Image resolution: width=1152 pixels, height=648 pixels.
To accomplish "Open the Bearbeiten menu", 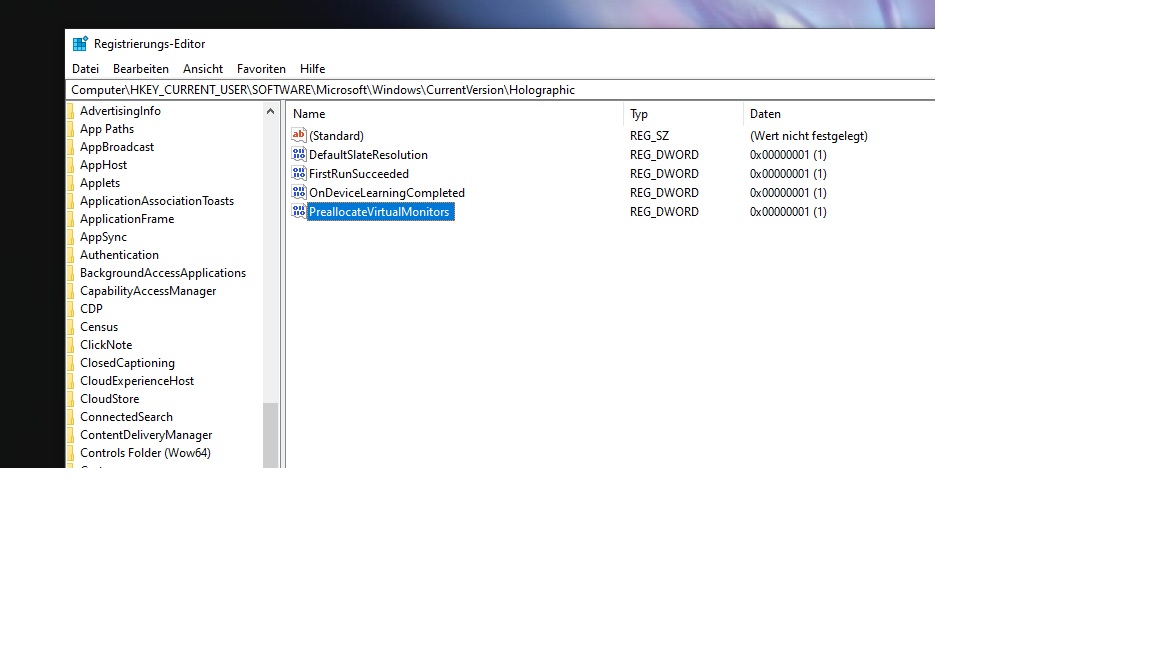I will (x=140, y=68).
